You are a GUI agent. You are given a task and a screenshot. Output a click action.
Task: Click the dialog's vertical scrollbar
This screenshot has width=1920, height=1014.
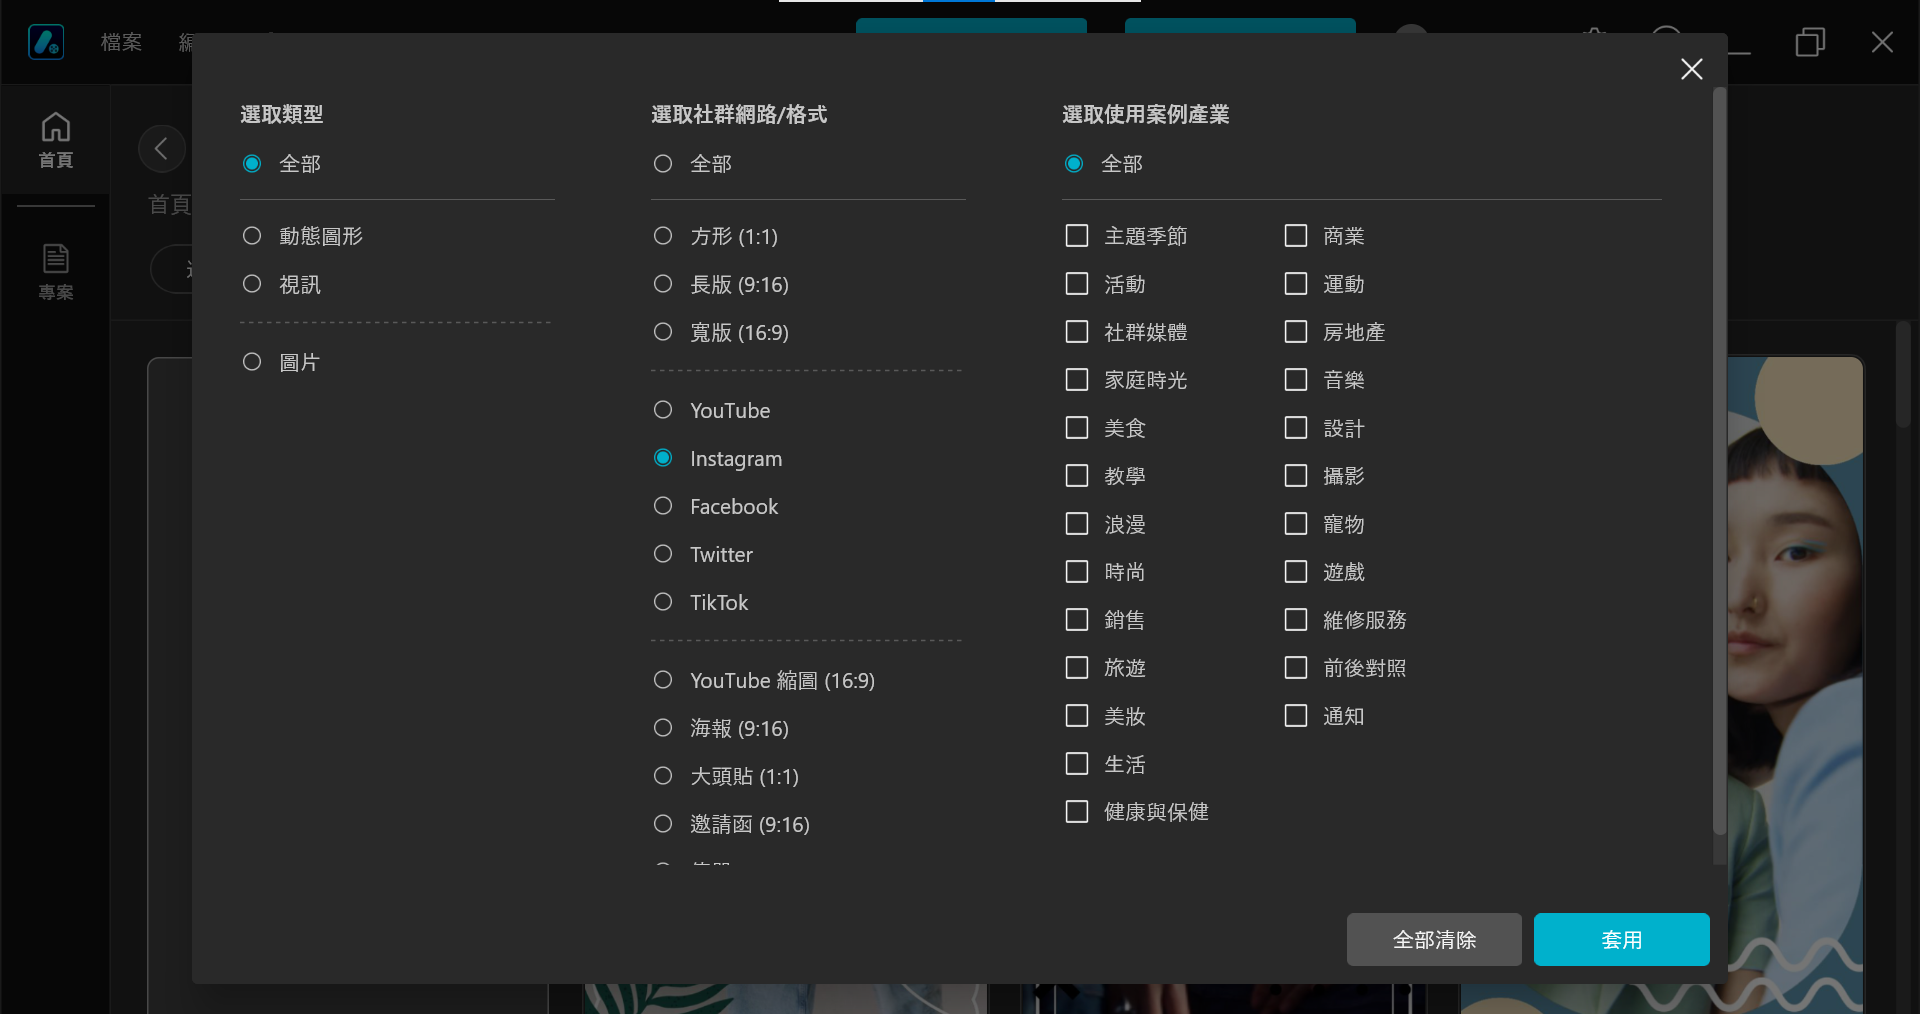click(x=1719, y=460)
